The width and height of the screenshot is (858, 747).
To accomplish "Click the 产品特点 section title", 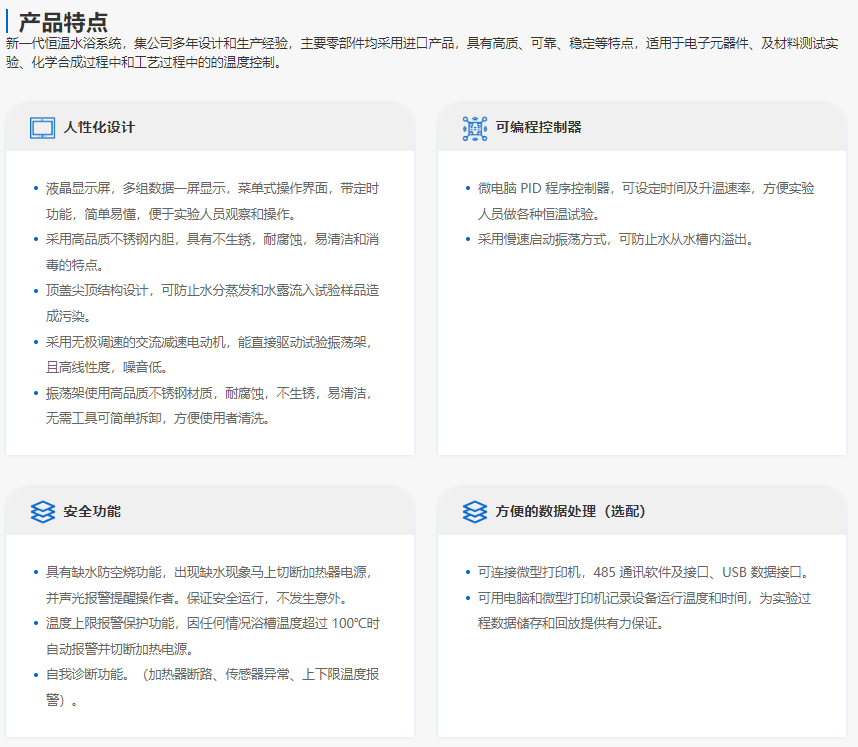I will coord(63,22).
